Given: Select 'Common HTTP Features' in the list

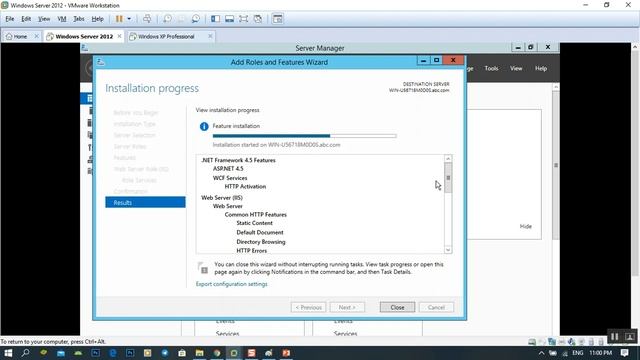Looking at the screenshot, I should coord(256,215).
